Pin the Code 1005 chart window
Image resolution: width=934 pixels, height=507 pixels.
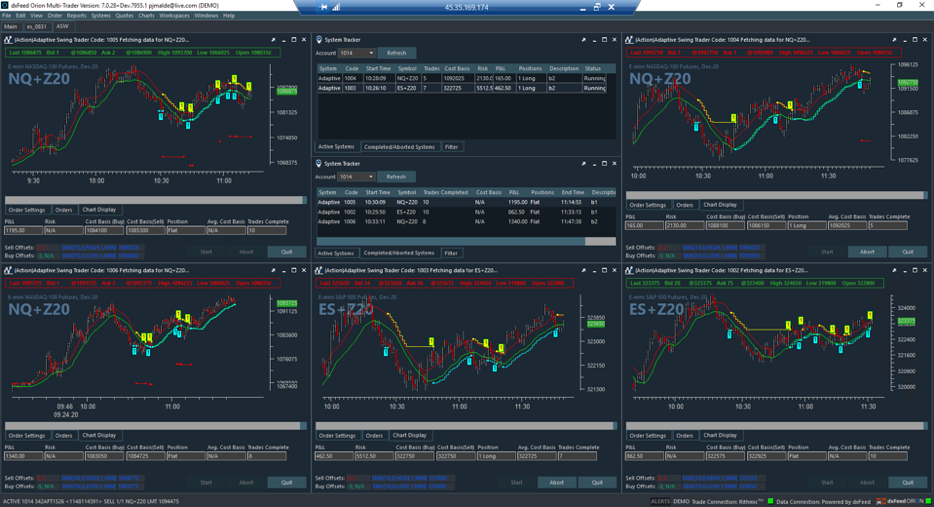pos(273,40)
